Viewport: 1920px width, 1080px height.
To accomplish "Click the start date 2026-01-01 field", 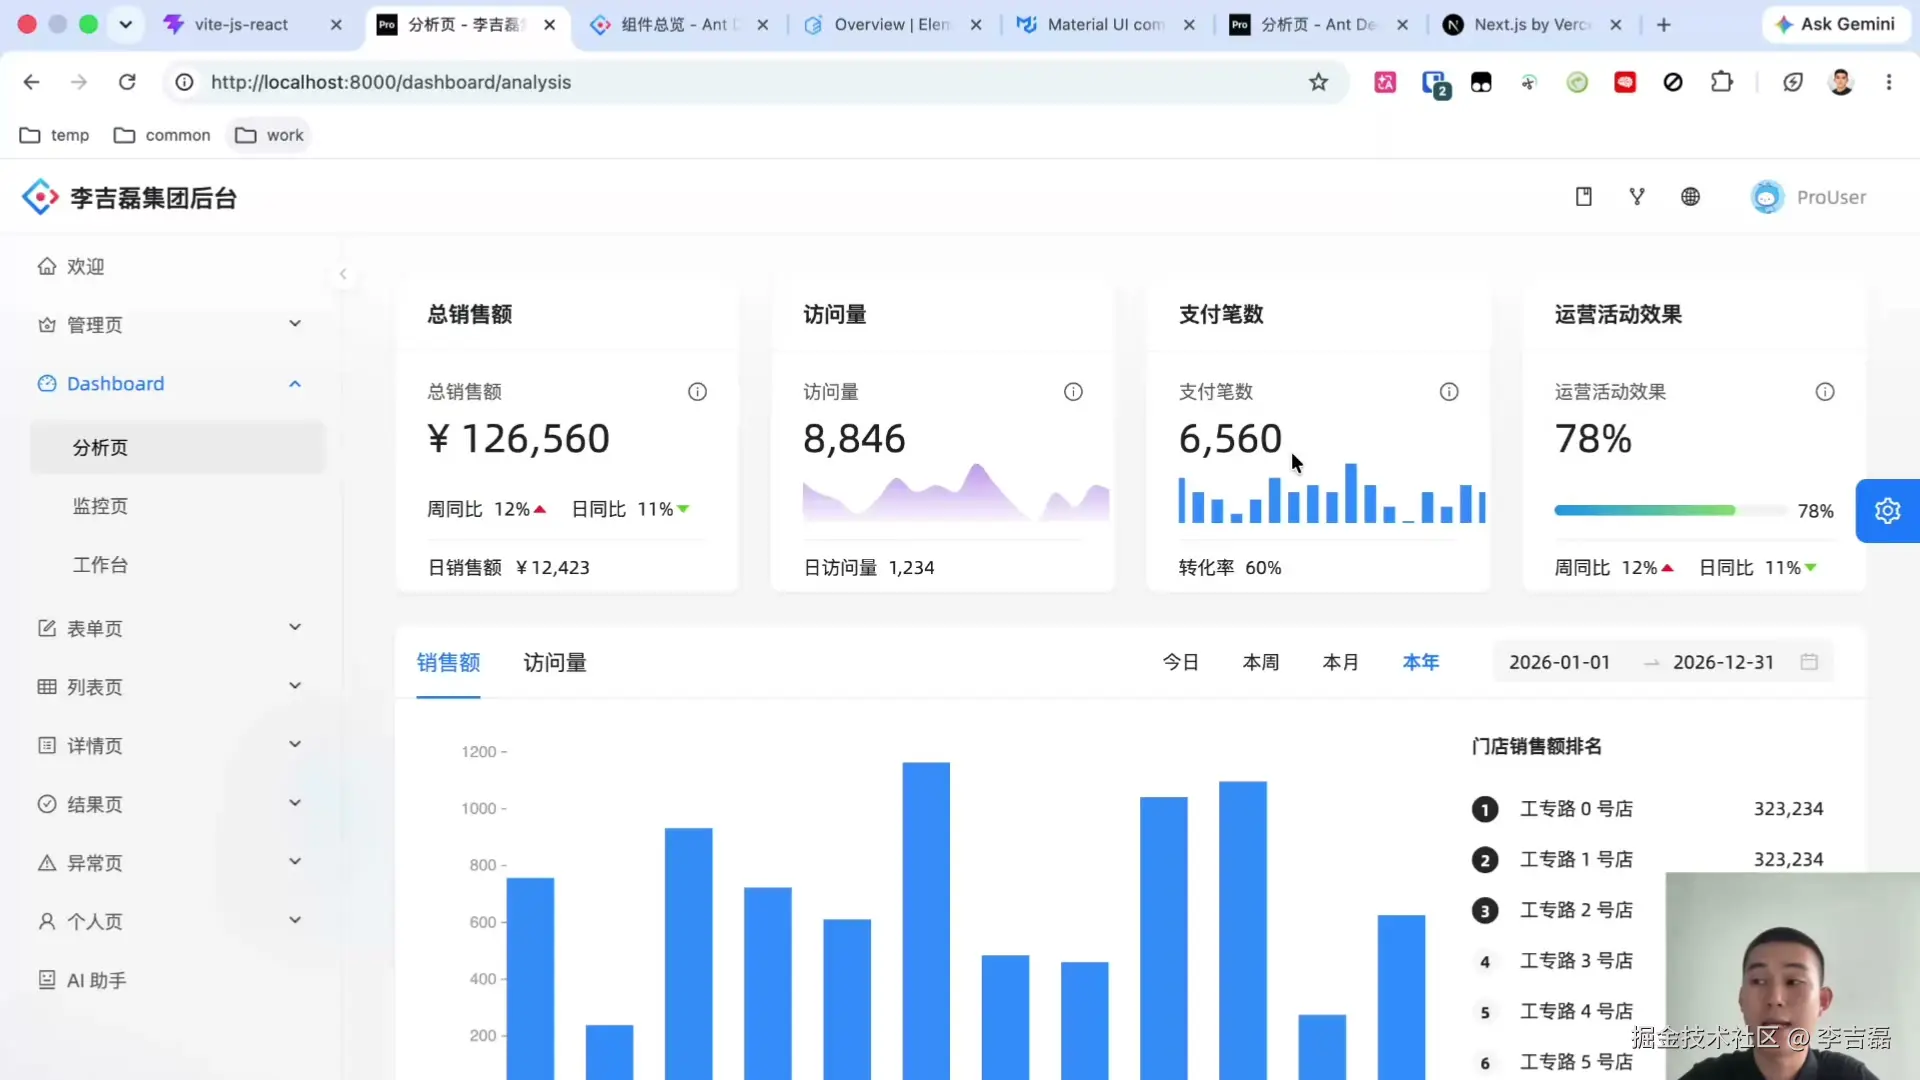I will pos(1559,662).
